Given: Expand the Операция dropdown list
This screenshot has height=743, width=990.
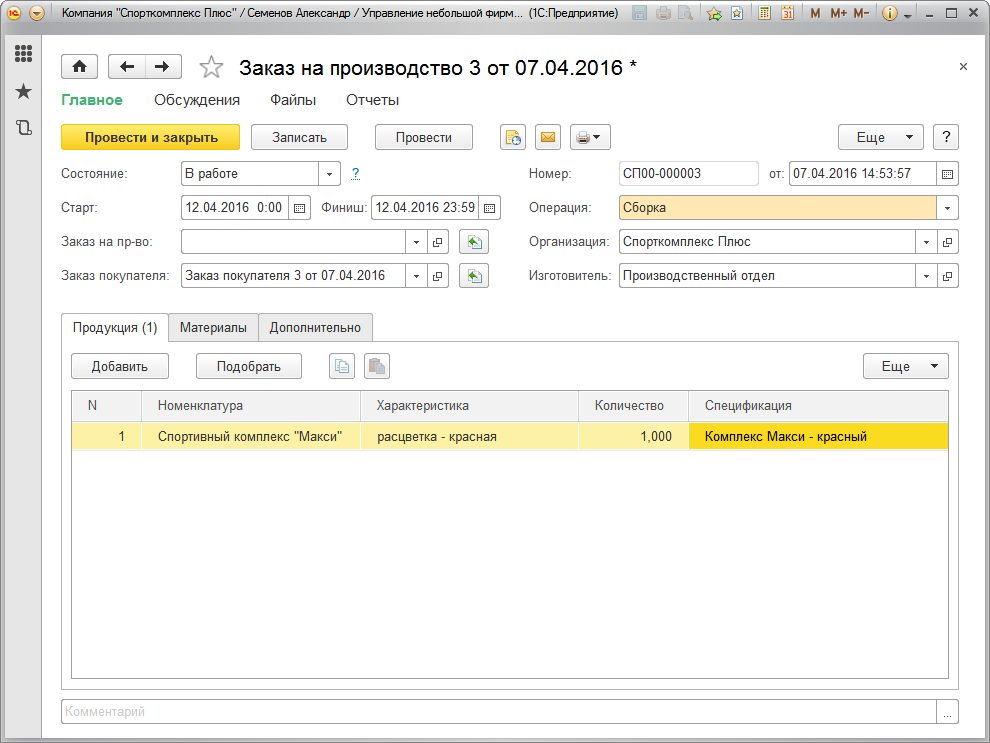Looking at the screenshot, I should (947, 208).
